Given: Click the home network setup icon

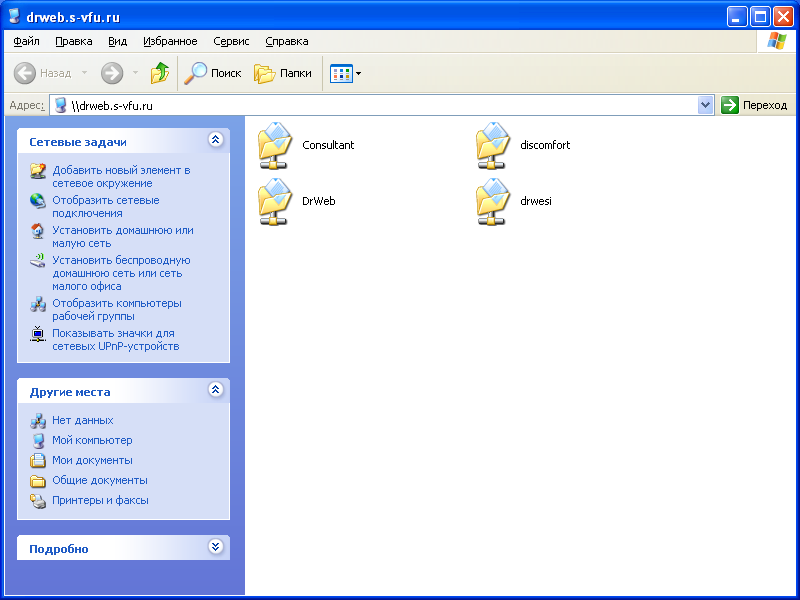Looking at the screenshot, I should coord(38,231).
